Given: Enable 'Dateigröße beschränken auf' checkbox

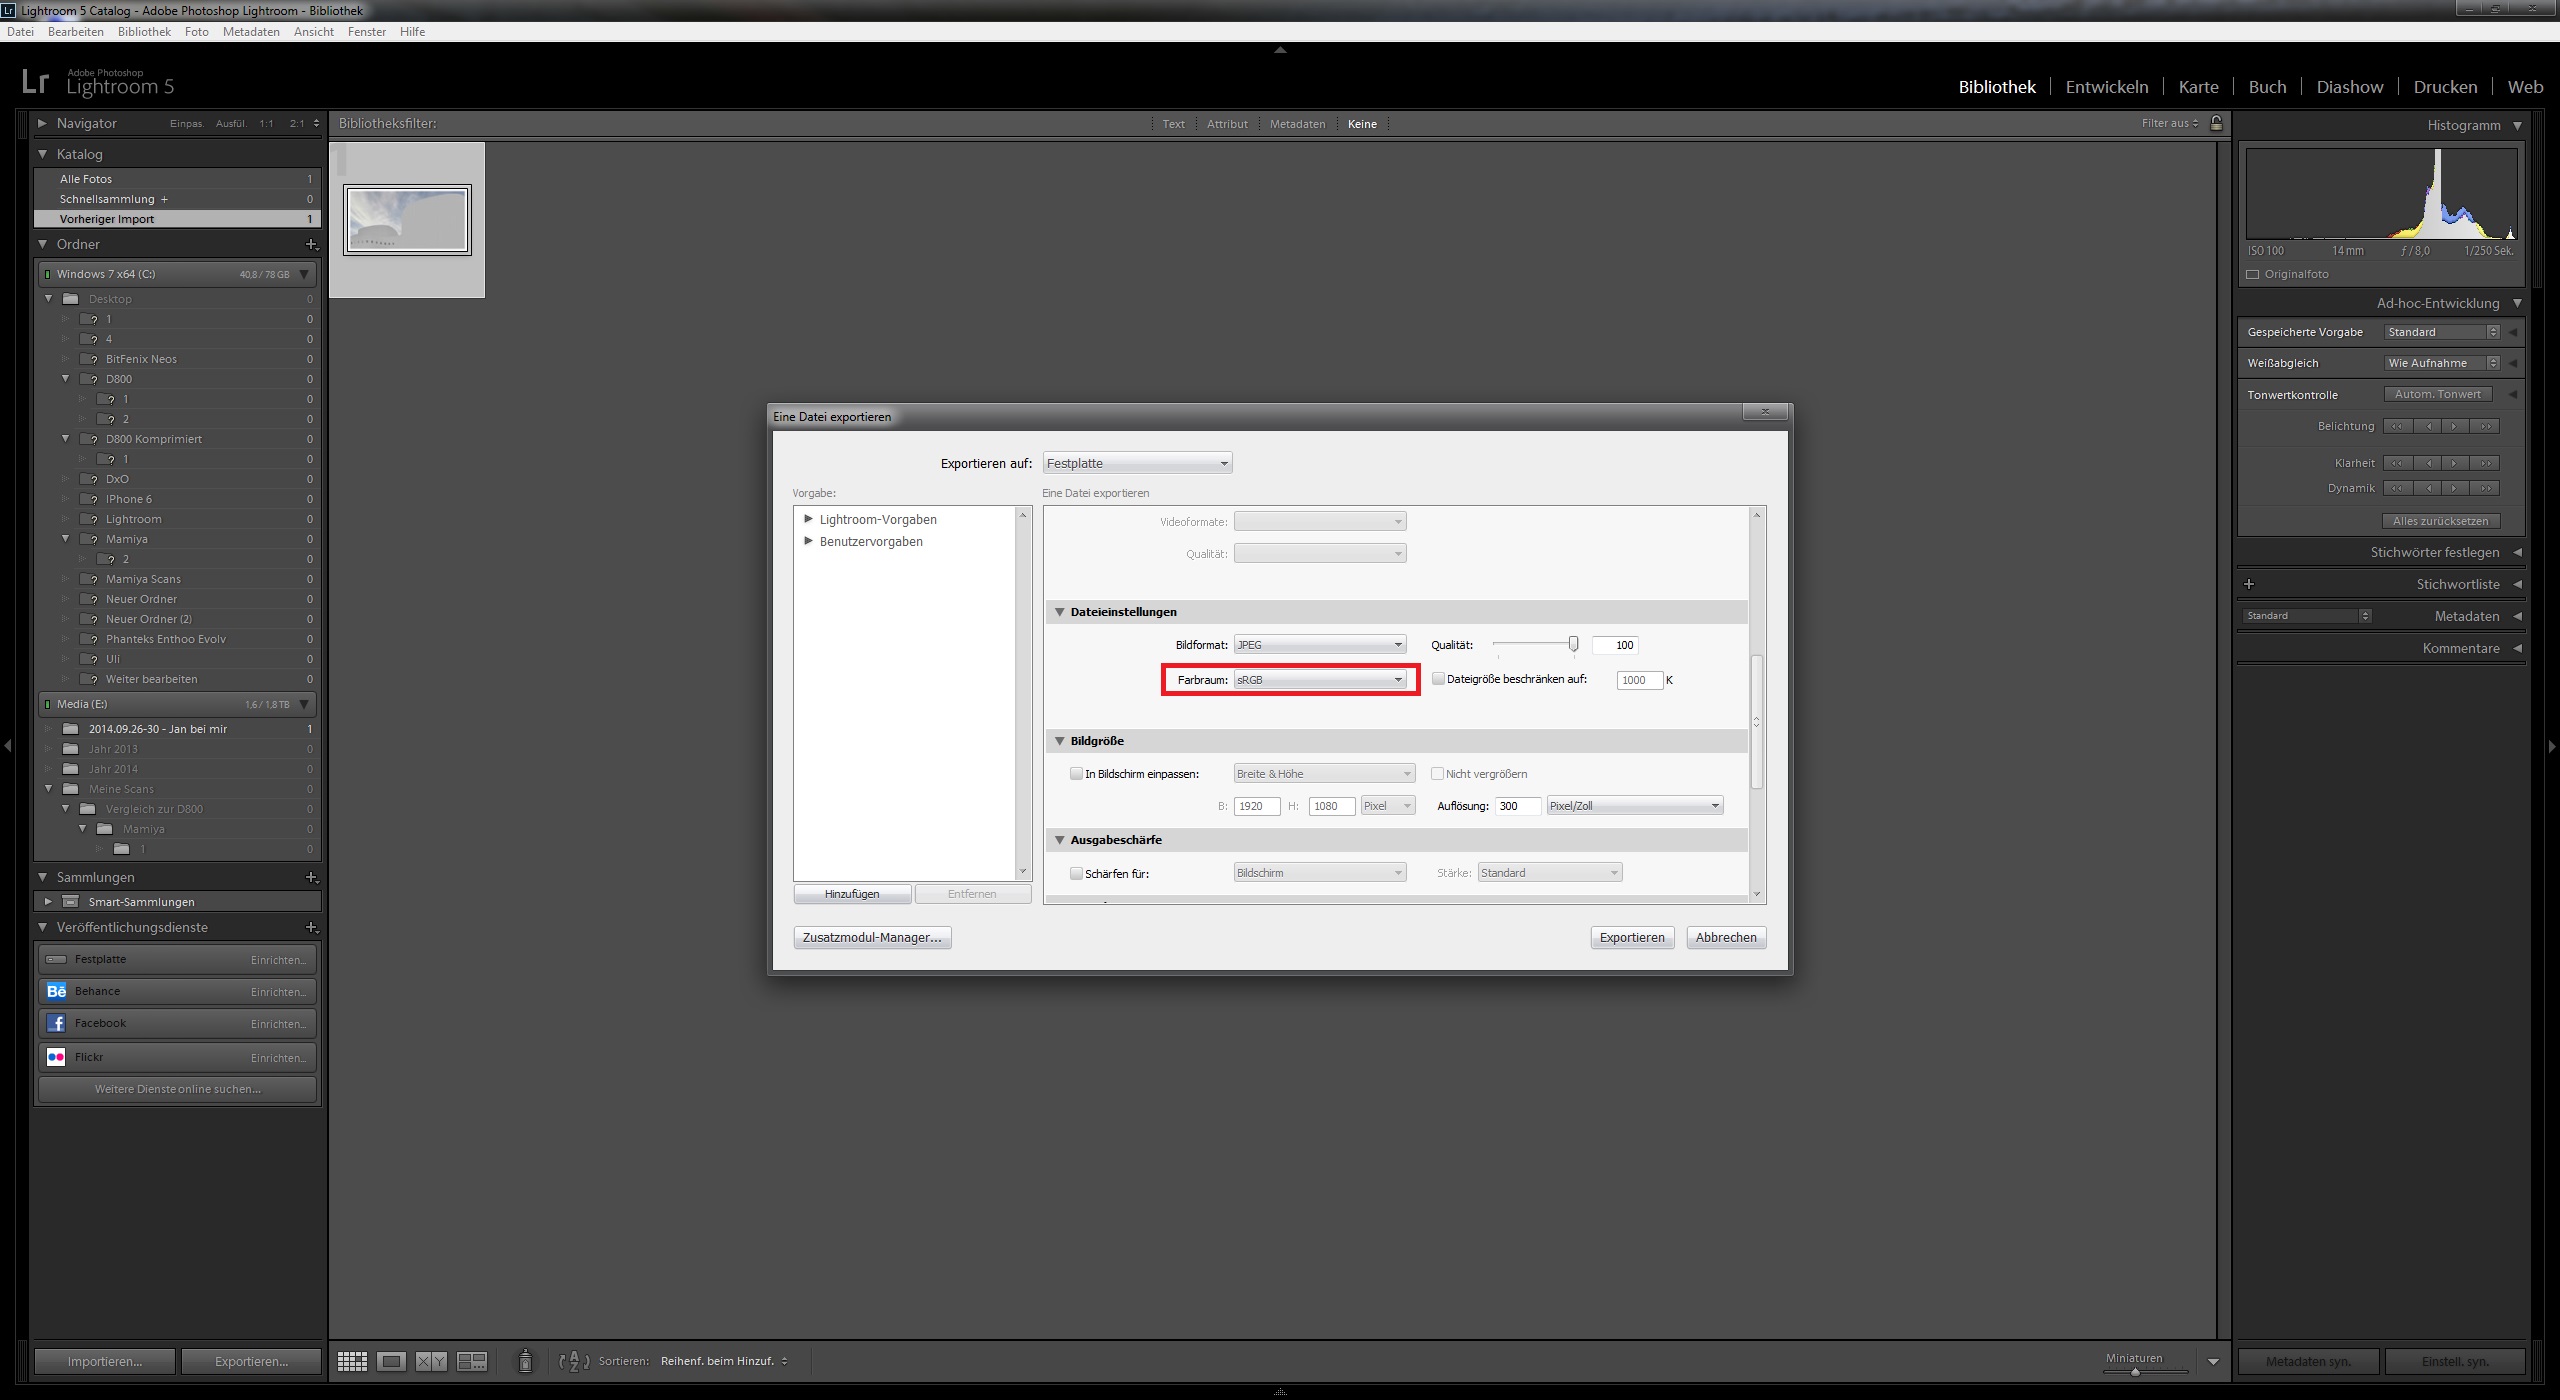Looking at the screenshot, I should [1438, 679].
